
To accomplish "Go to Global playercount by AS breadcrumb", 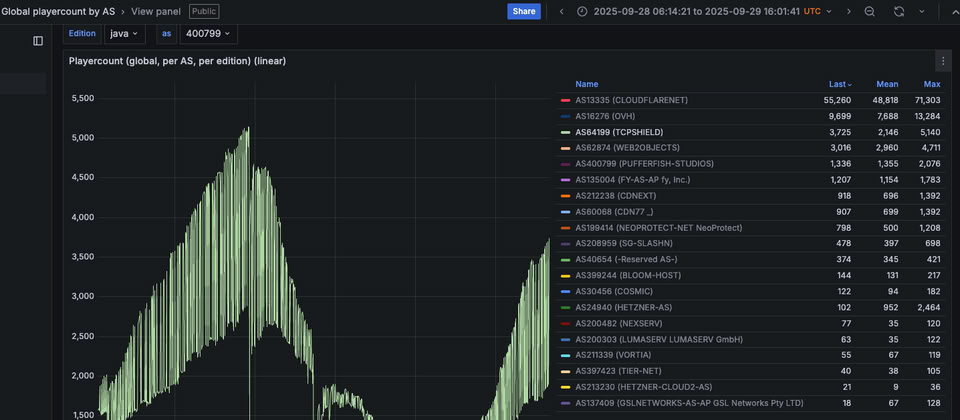I will pyautogui.click(x=58, y=11).
